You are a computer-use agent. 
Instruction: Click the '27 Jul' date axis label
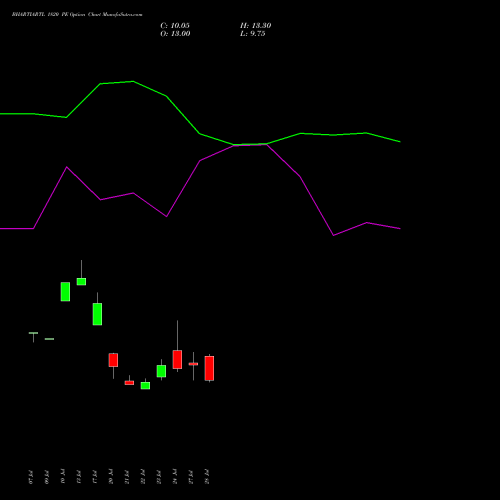(x=191, y=477)
